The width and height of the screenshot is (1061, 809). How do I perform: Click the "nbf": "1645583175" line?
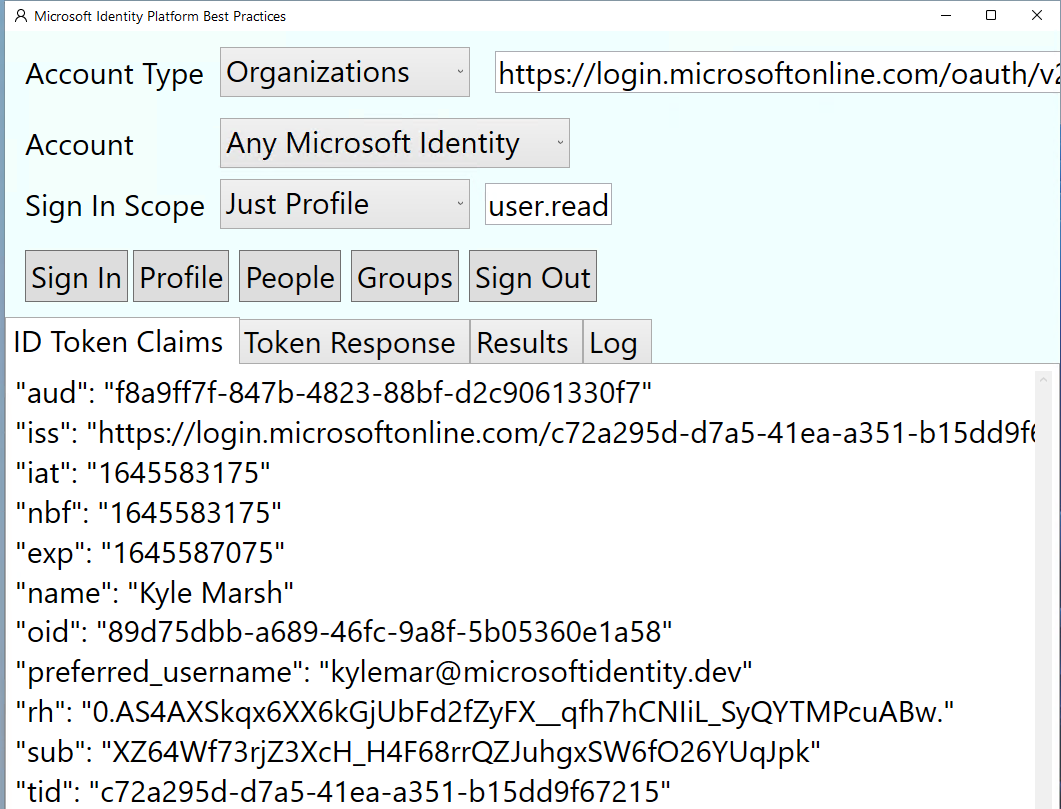[148, 512]
